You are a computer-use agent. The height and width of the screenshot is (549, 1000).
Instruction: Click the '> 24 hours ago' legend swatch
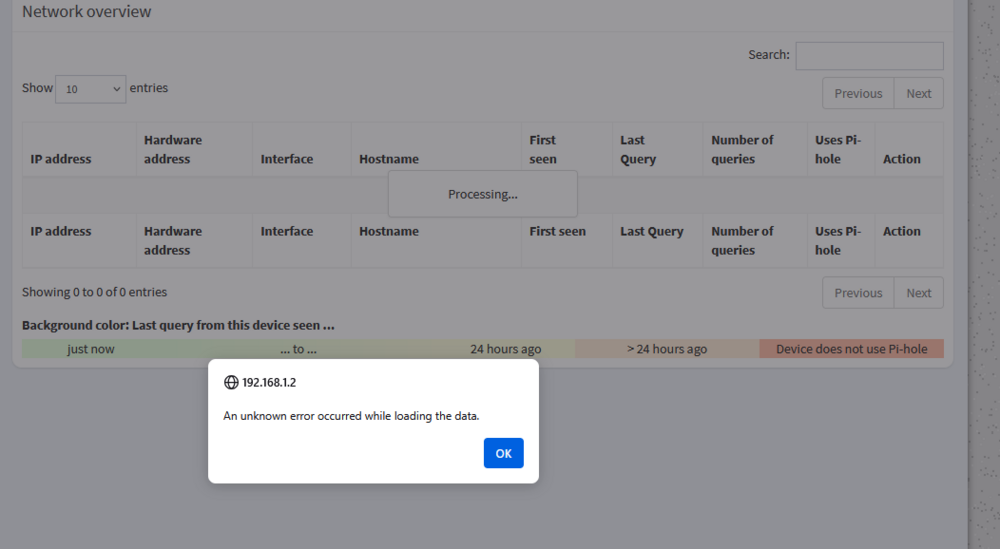pyautogui.click(x=667, y=349)
